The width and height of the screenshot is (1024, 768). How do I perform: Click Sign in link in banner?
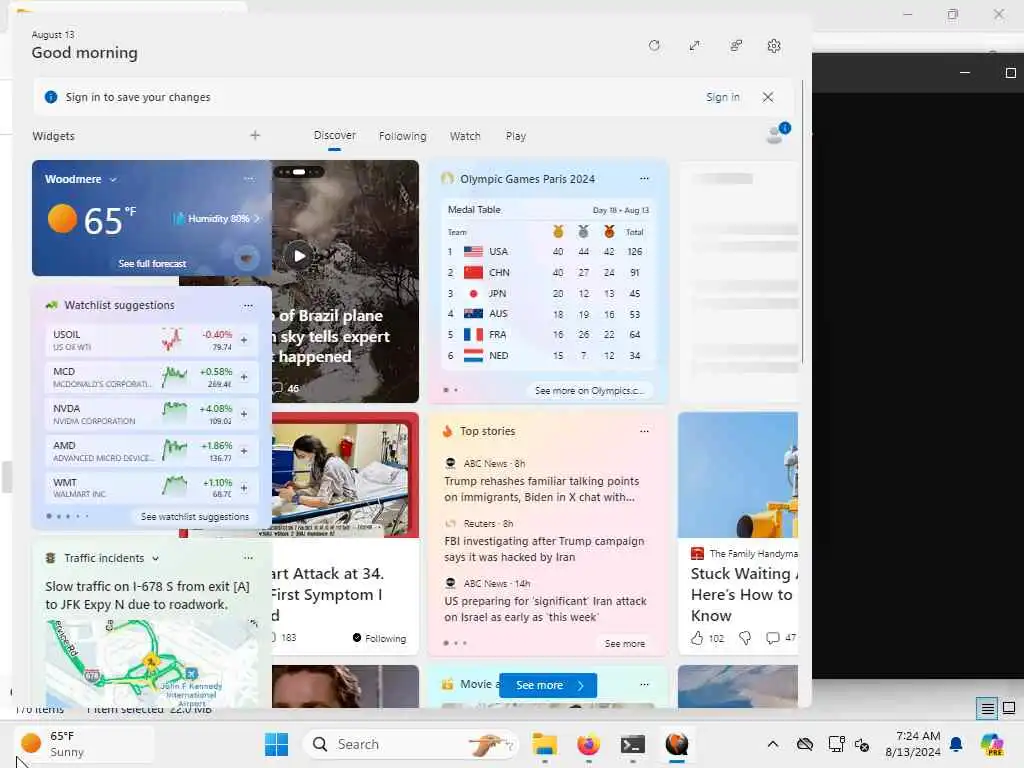(723, 97)
